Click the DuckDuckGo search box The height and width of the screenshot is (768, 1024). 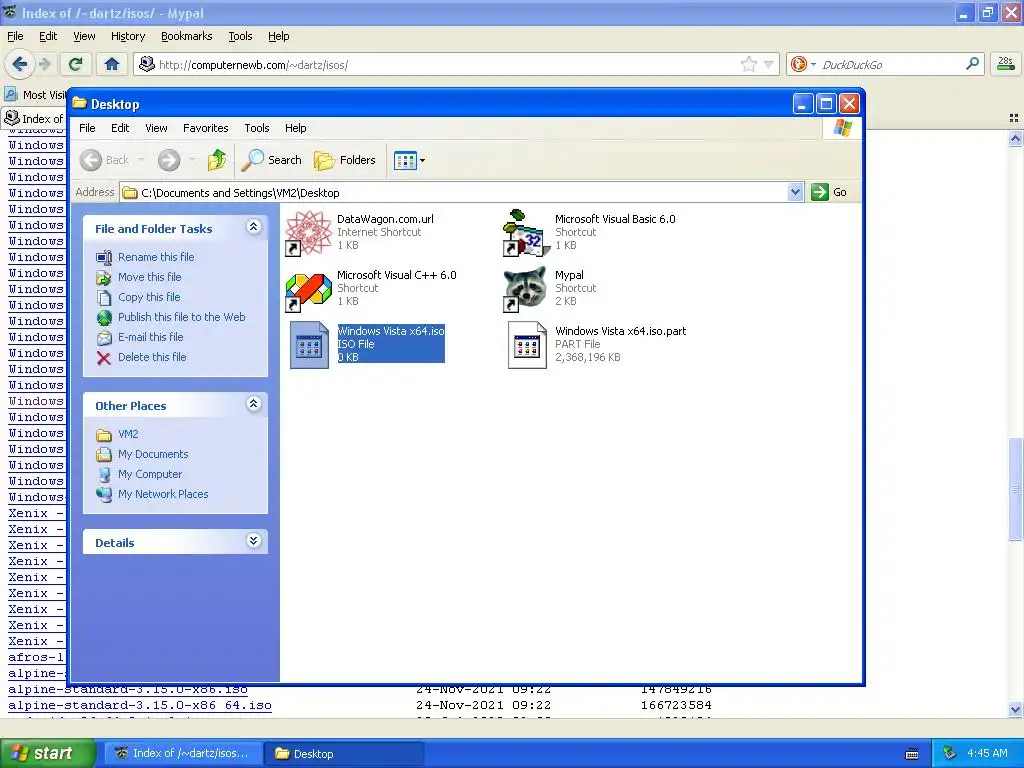891,65
